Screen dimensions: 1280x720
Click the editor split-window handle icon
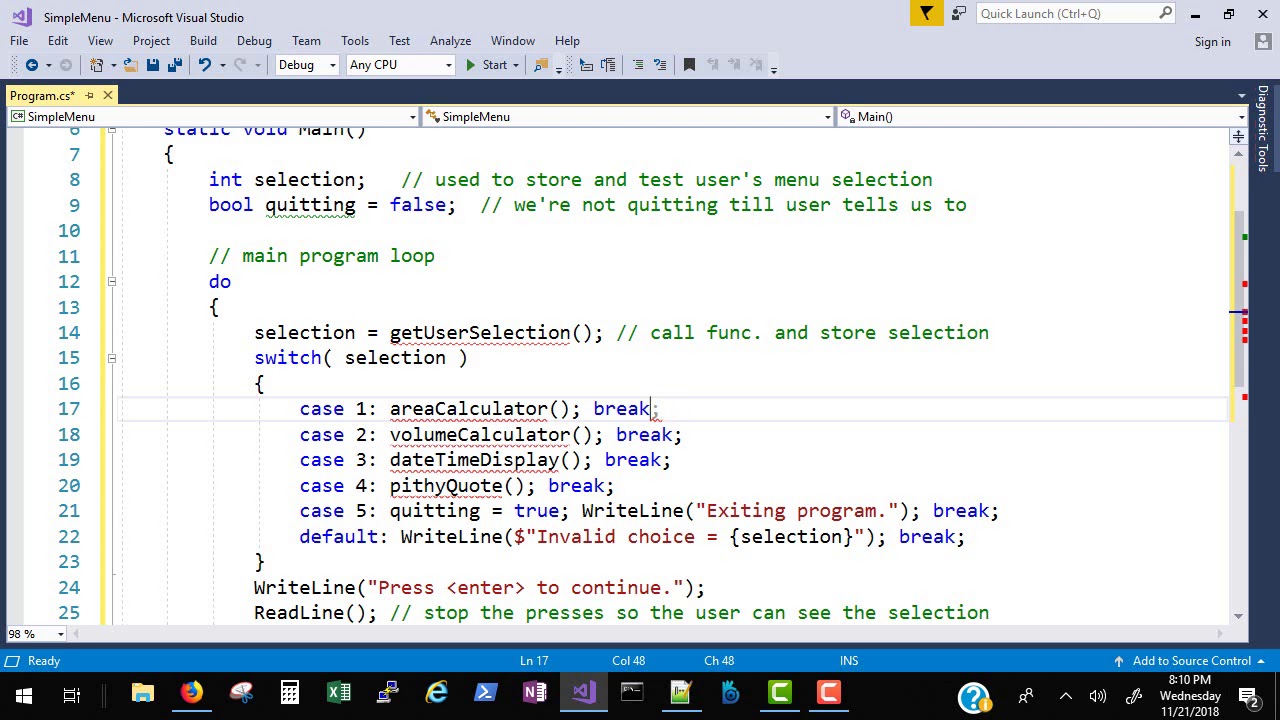(x=1238, y=136)
